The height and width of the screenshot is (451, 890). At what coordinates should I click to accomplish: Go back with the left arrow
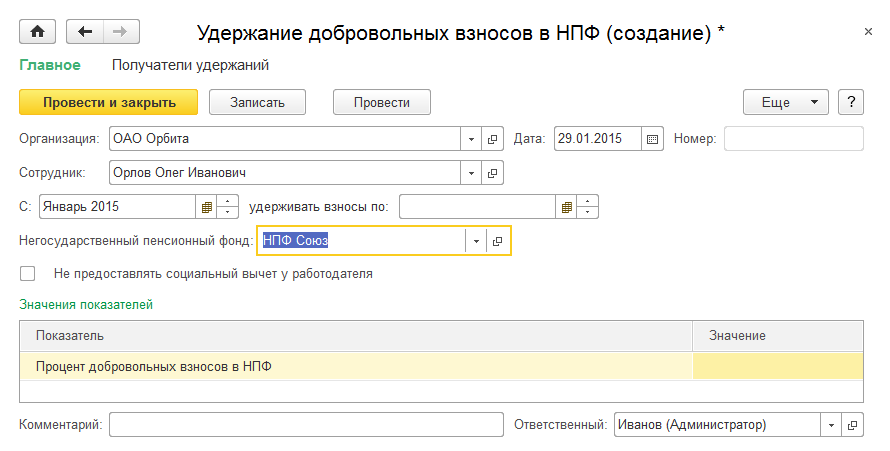click(84, 32)
